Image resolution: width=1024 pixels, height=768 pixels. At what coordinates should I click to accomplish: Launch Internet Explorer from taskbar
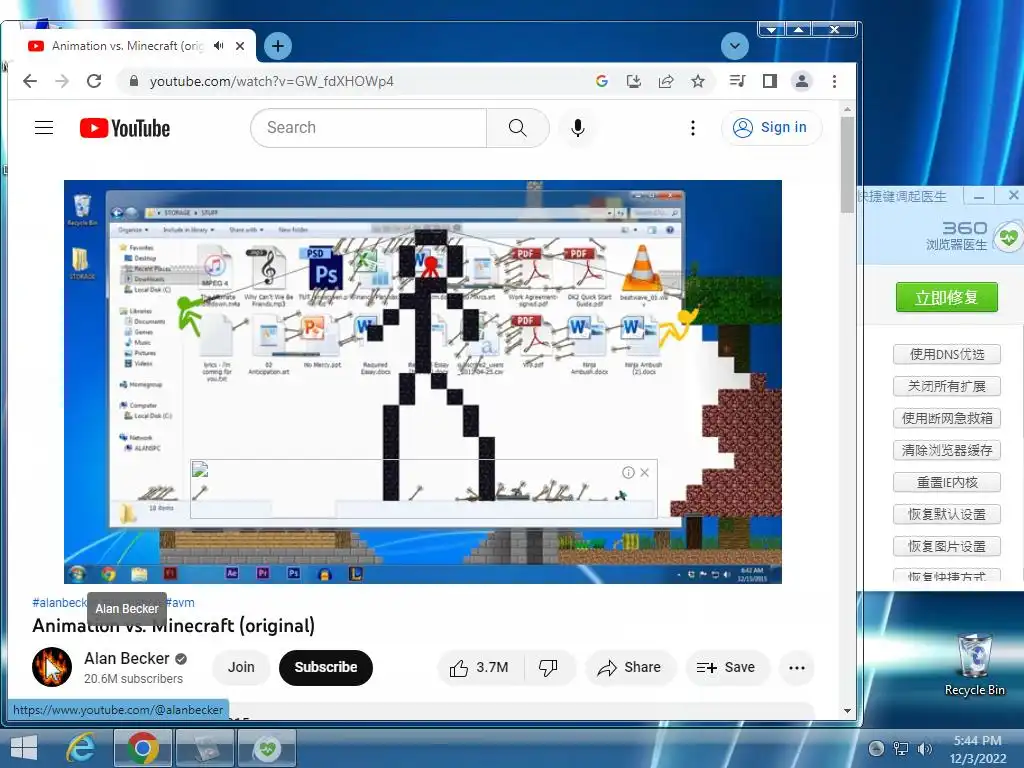coord(81,748)
